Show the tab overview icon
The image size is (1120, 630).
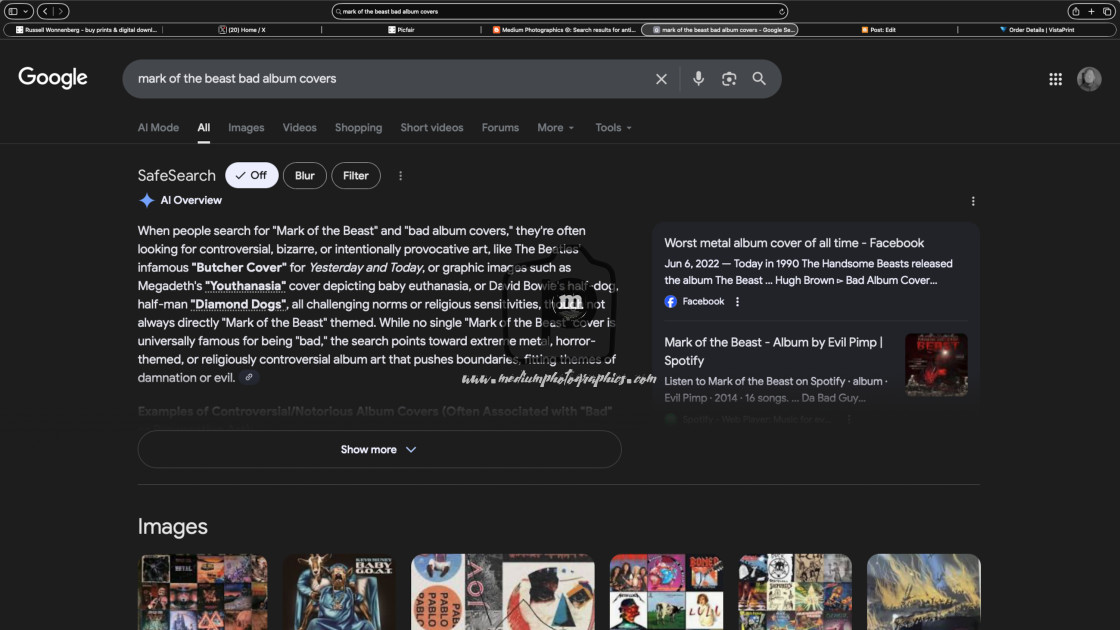1107,11
